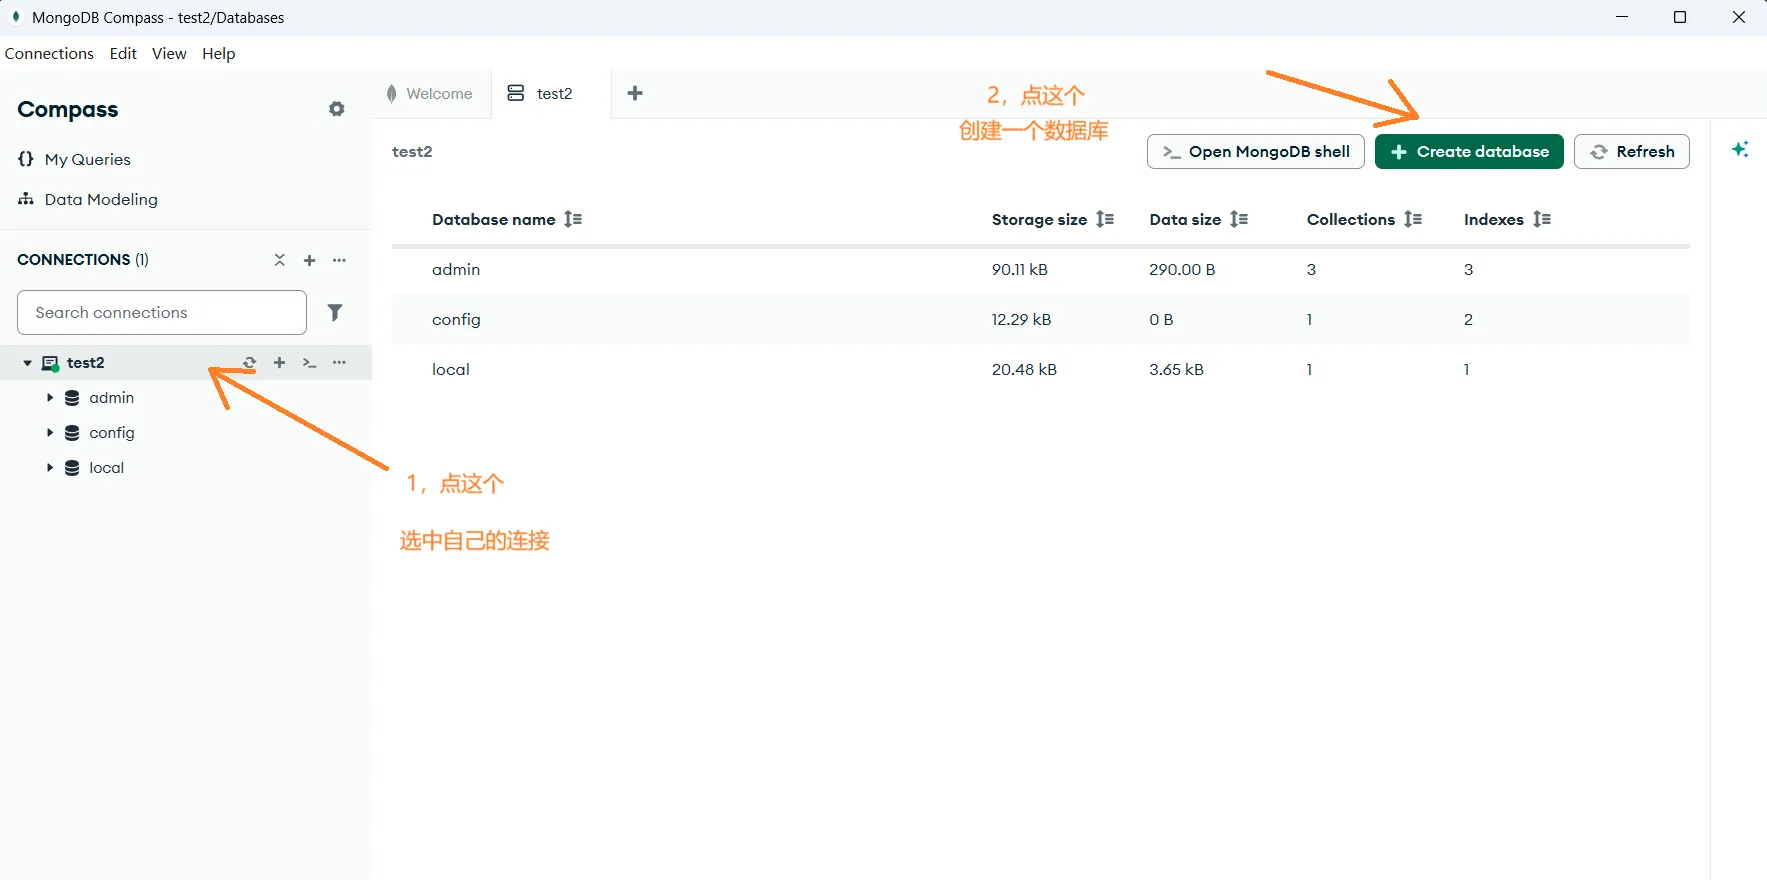The height and width of the screenshot is (880, 1767).
Task: Expand the config database in sidebar
Action: (49, 433)
